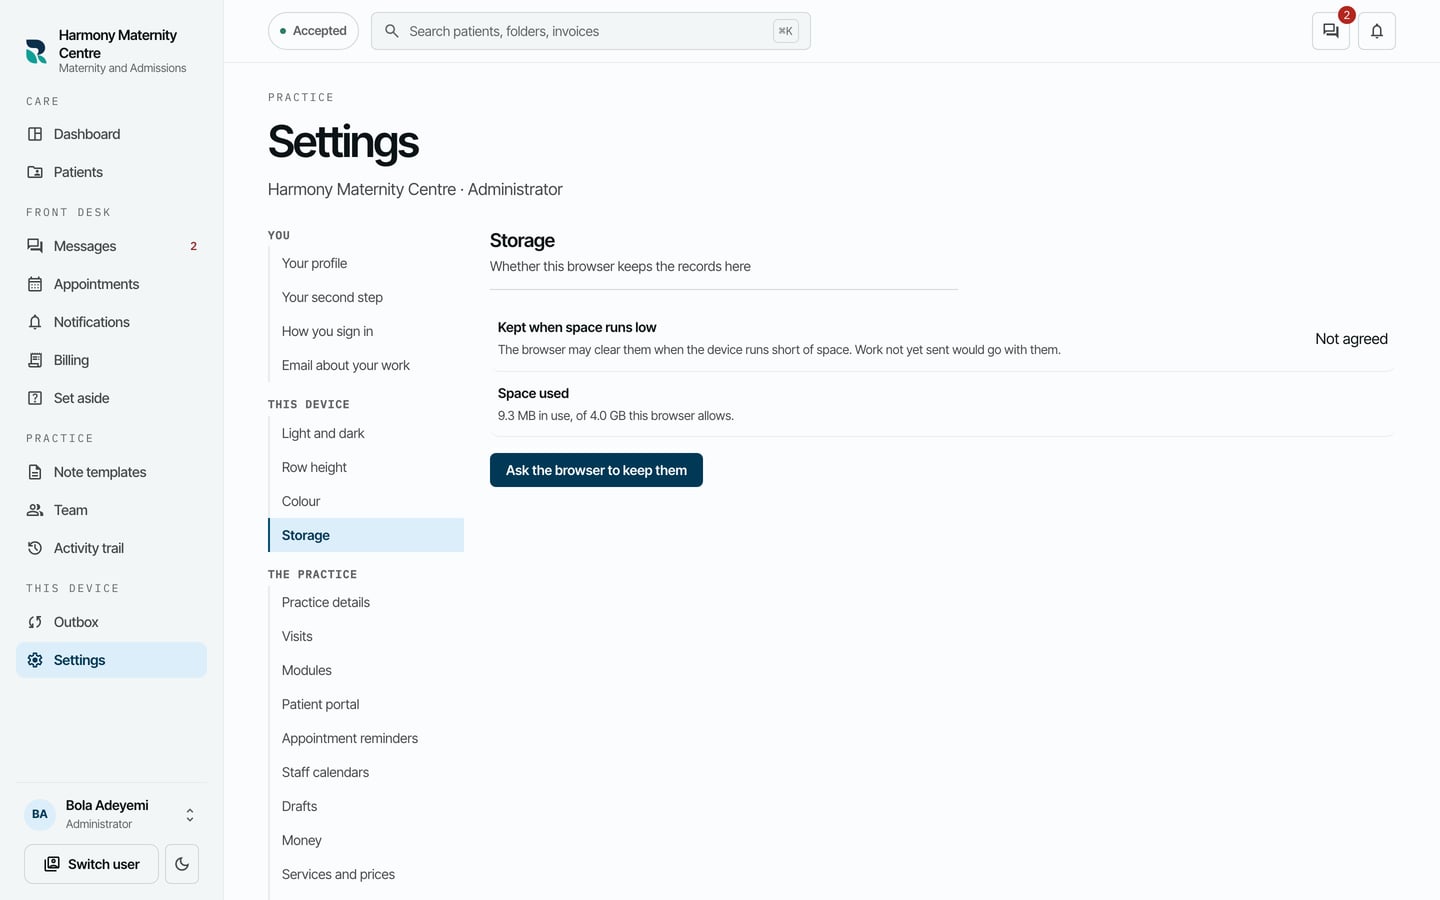Viewport: 1440px width, 900px height.
Task: Click the Team people icon
Action: point(35,510)
